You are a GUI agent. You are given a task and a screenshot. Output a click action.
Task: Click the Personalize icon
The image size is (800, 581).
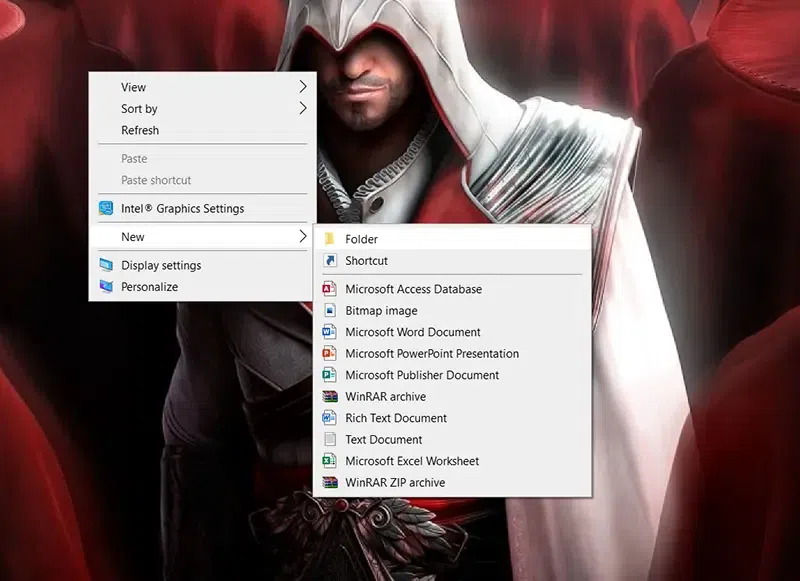pos(106,287)
